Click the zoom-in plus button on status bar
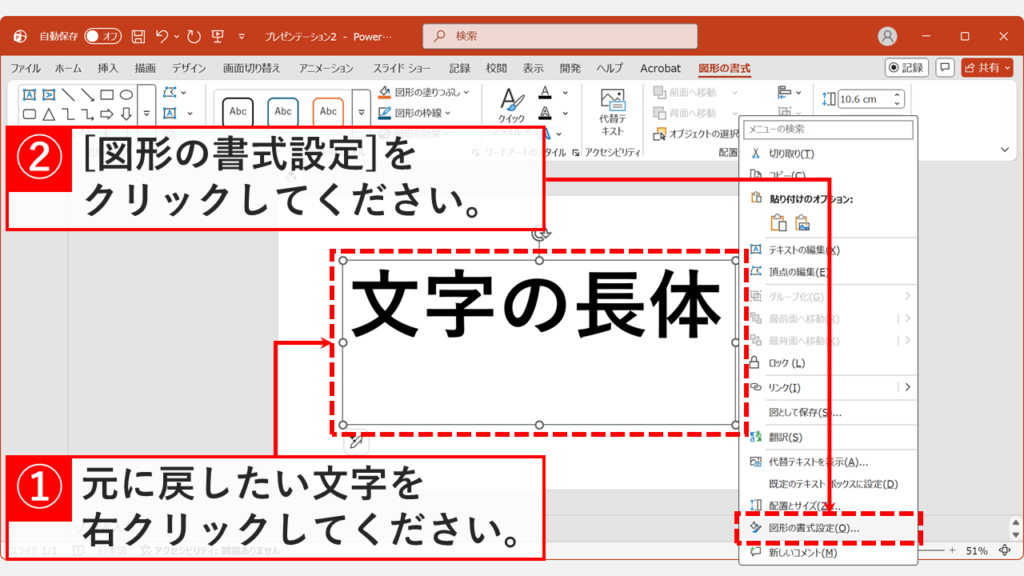The image size is (1024, 576). (952, 550)
